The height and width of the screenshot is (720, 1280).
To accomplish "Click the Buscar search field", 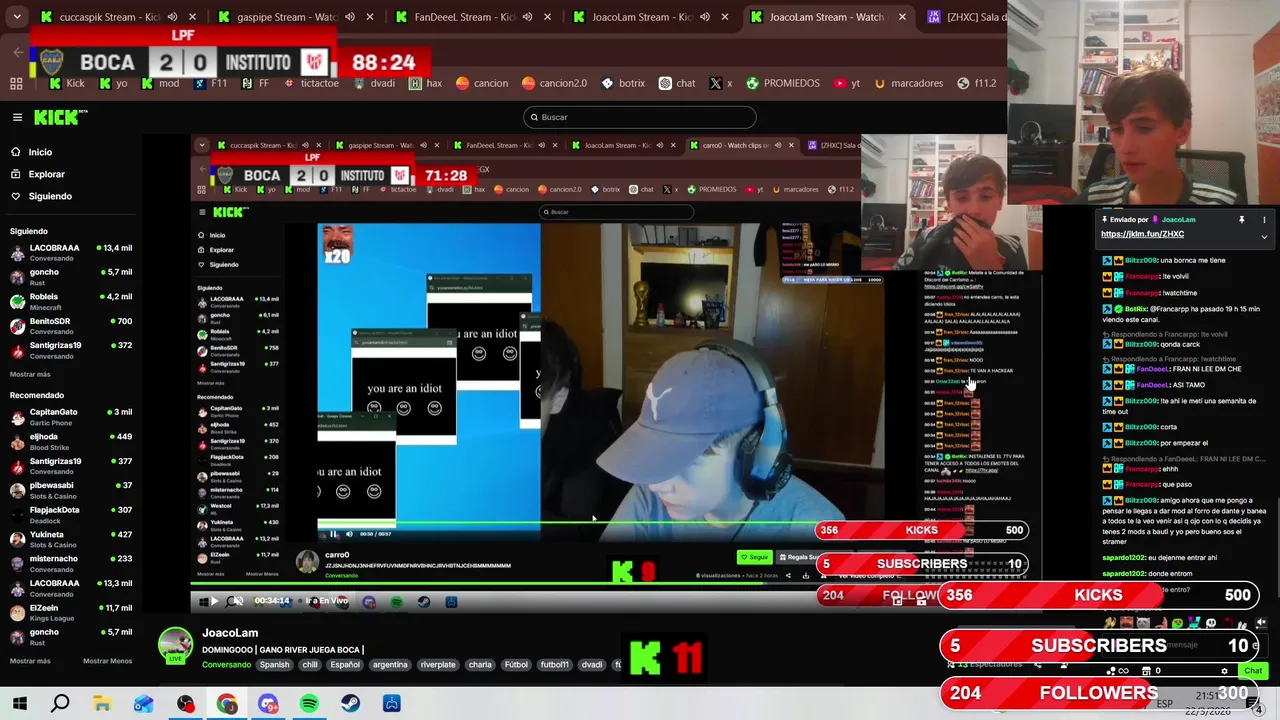I will (640, 117).
